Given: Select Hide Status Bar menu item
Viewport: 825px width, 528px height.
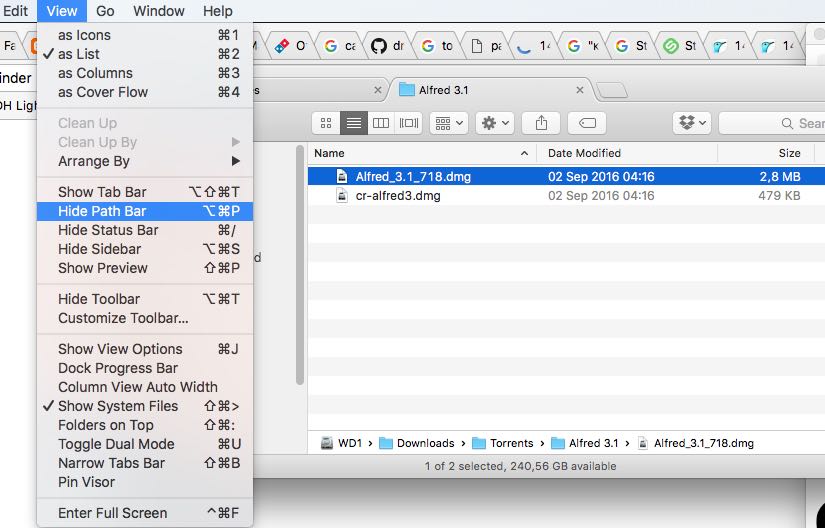Looking at the screenshot, I should click(x=145, y=230).
